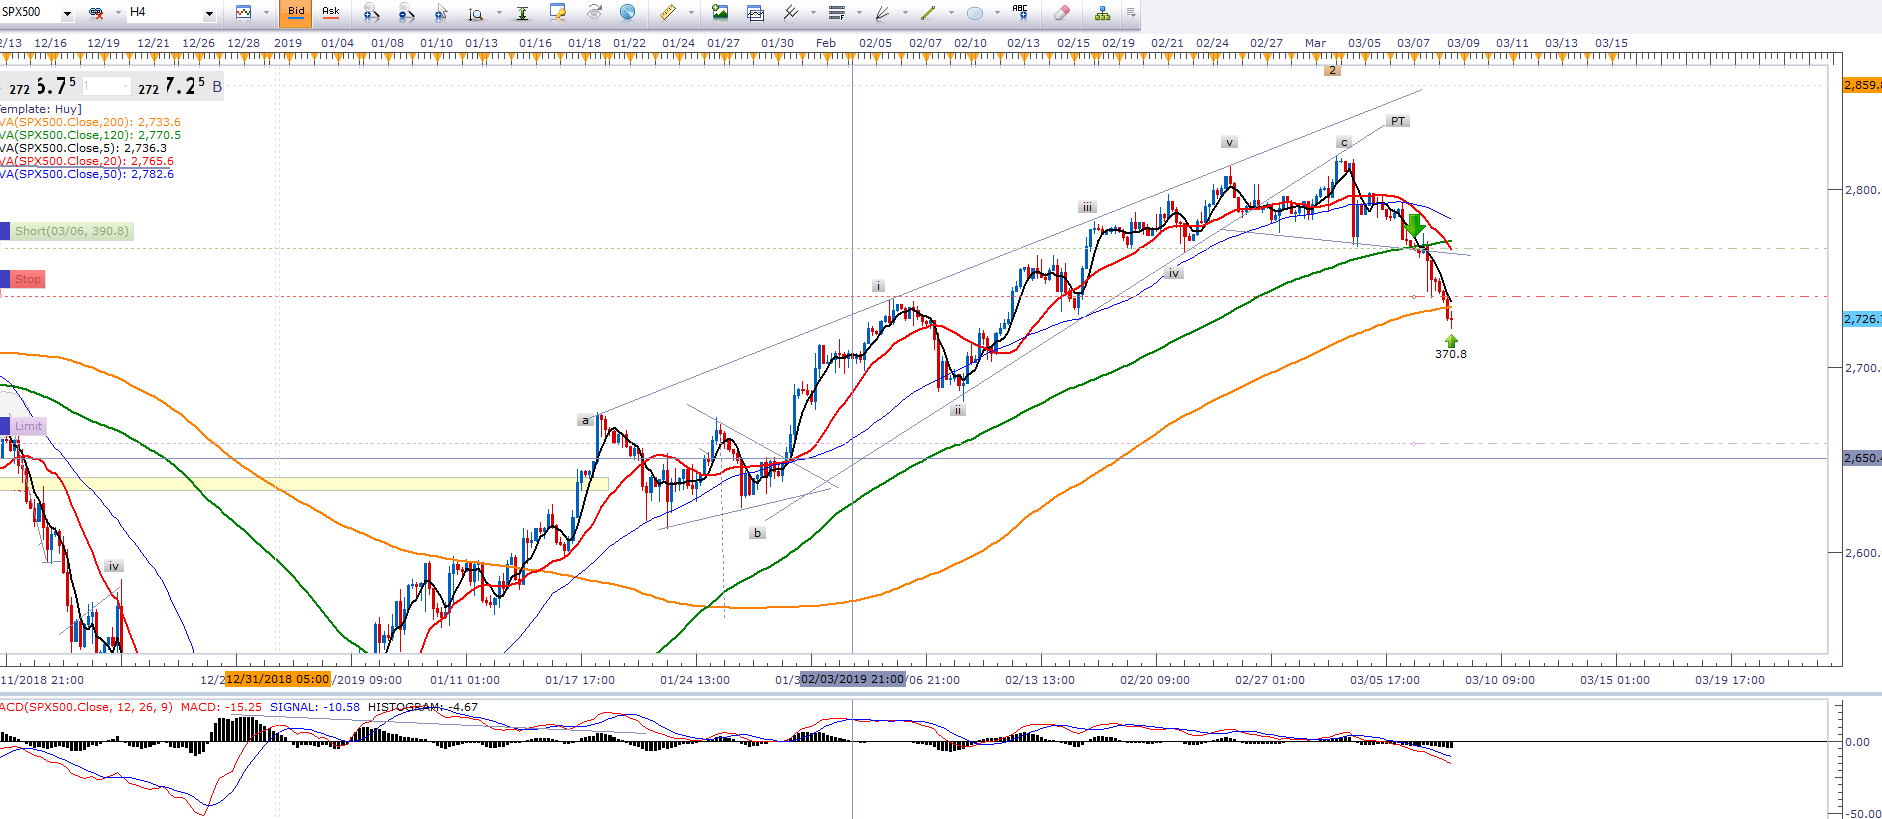The image size is (1882, 819).
Task: Toggle the linked charts chain icon
Action: click(96, 13)
